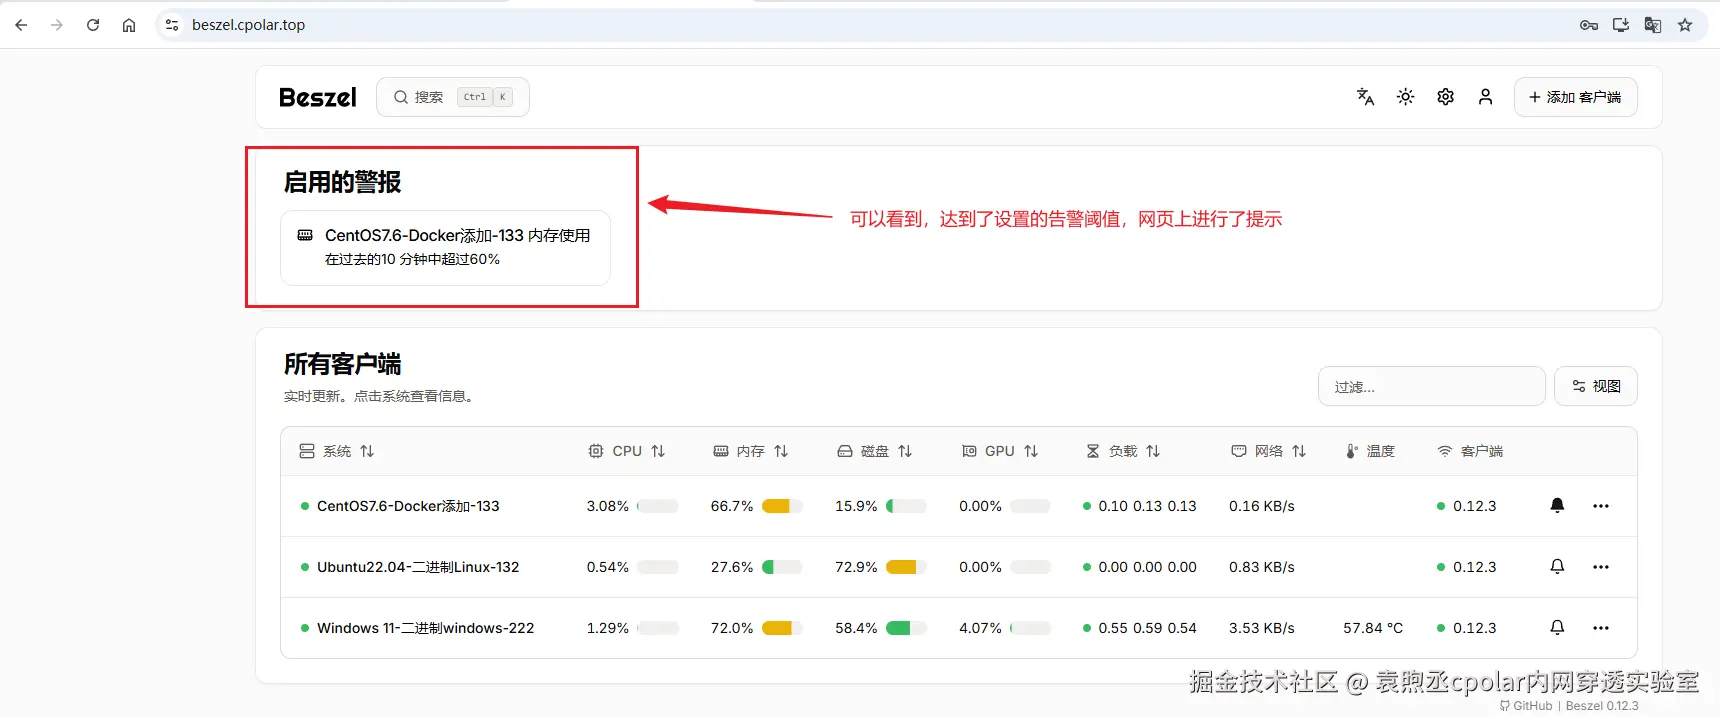Viewport: 1720px width, 717px height.
Task: Open Beszel settings gear
Action: [x=1445, y=97]
